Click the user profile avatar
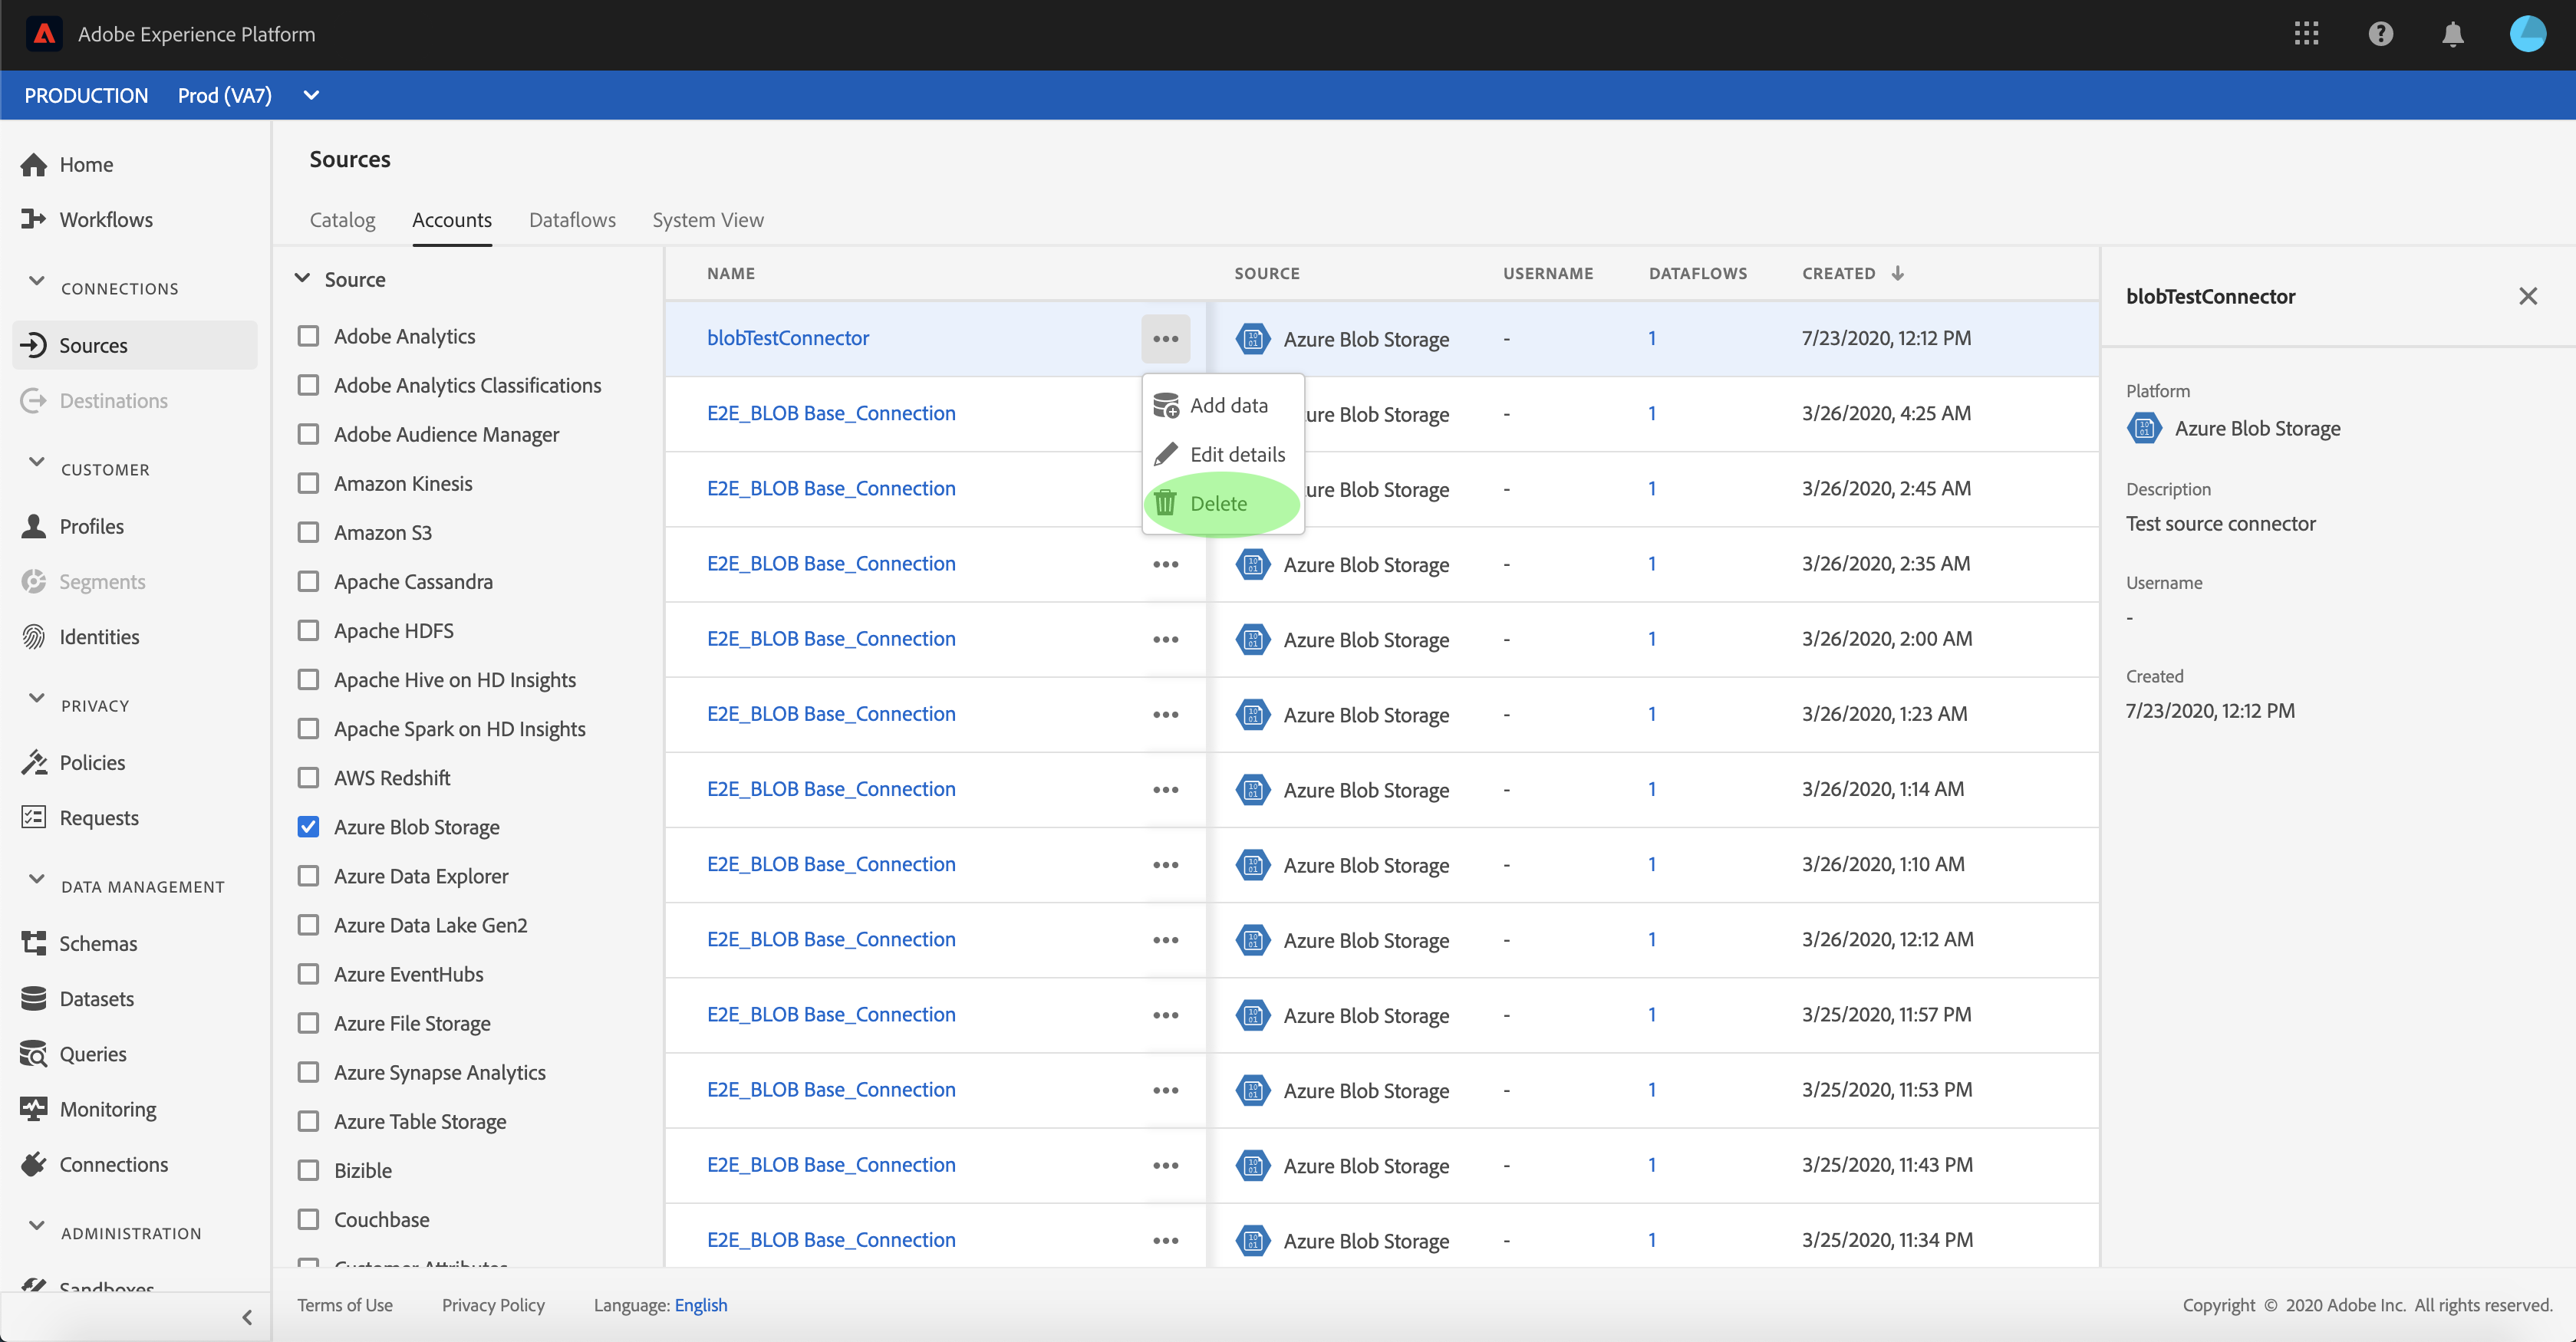Screen dimensions: 2576x1342 click(2526, 34)
